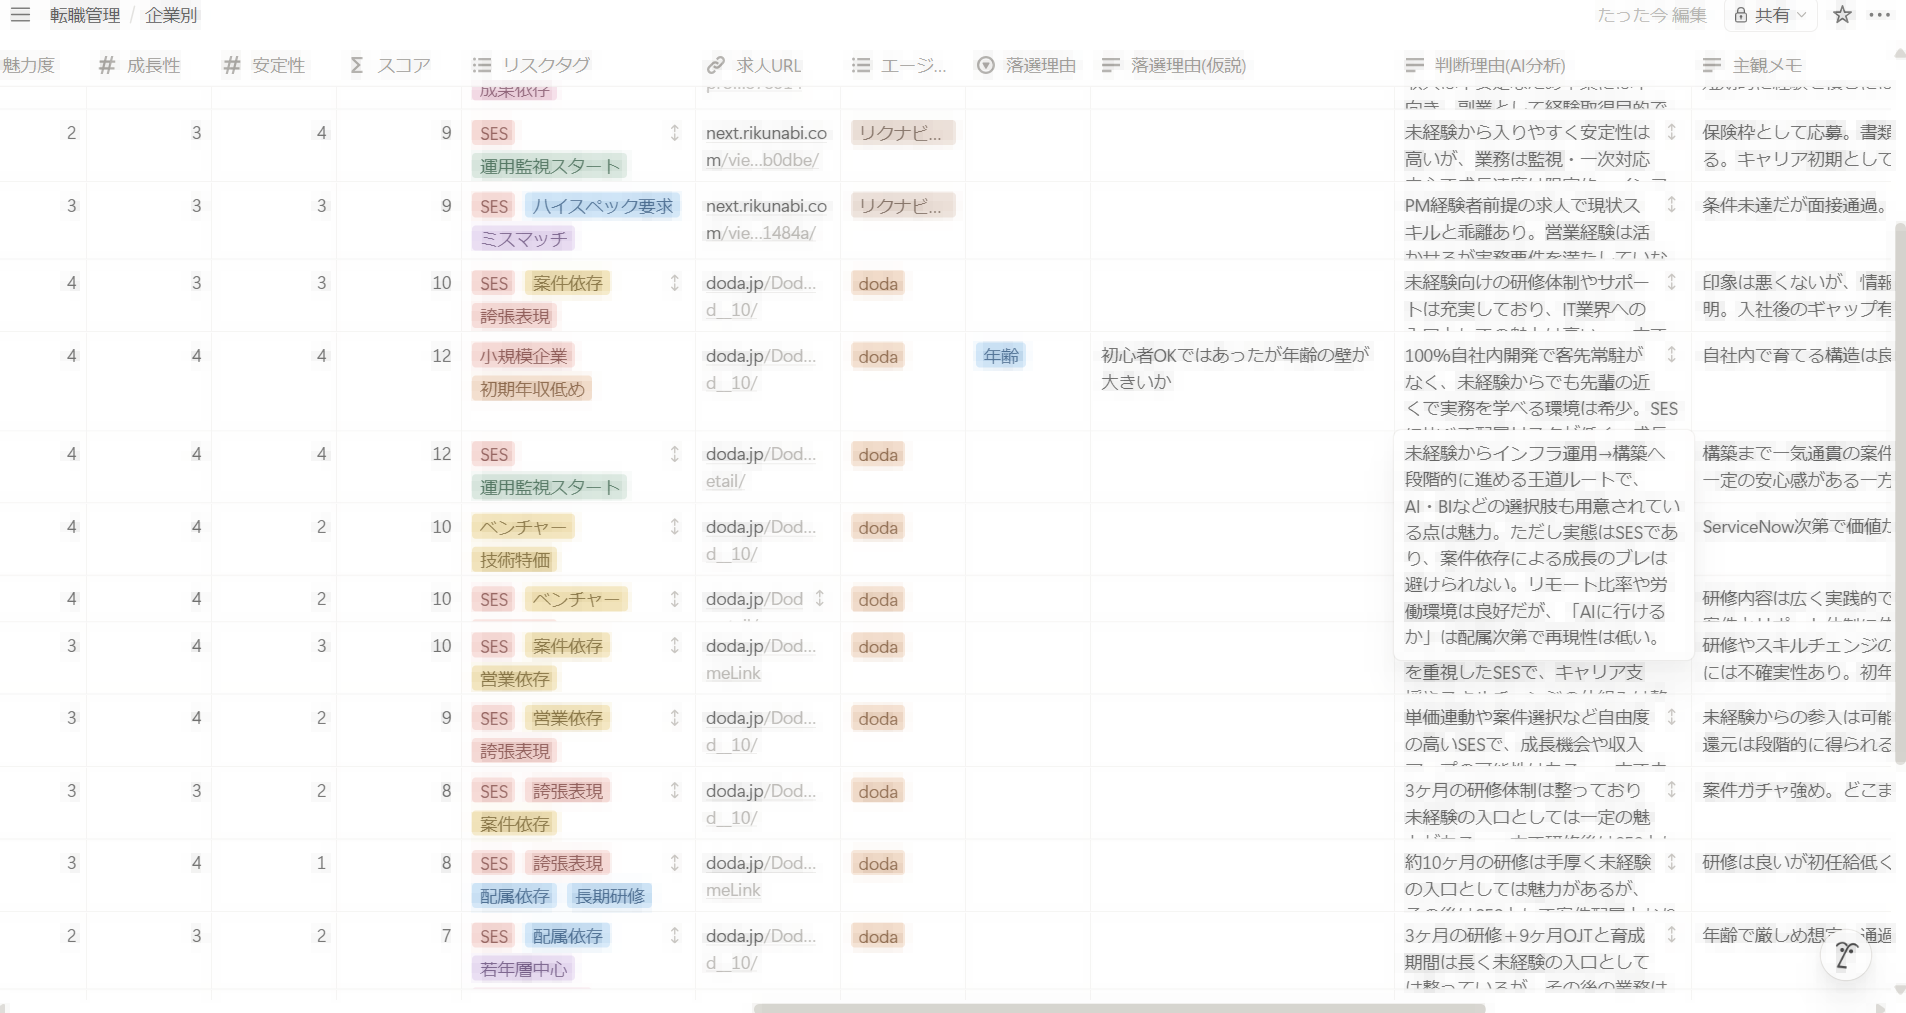Click the # icon on the 成長性 column
The height and width of the screenshot is (1013, 1906).
(107, 64)
